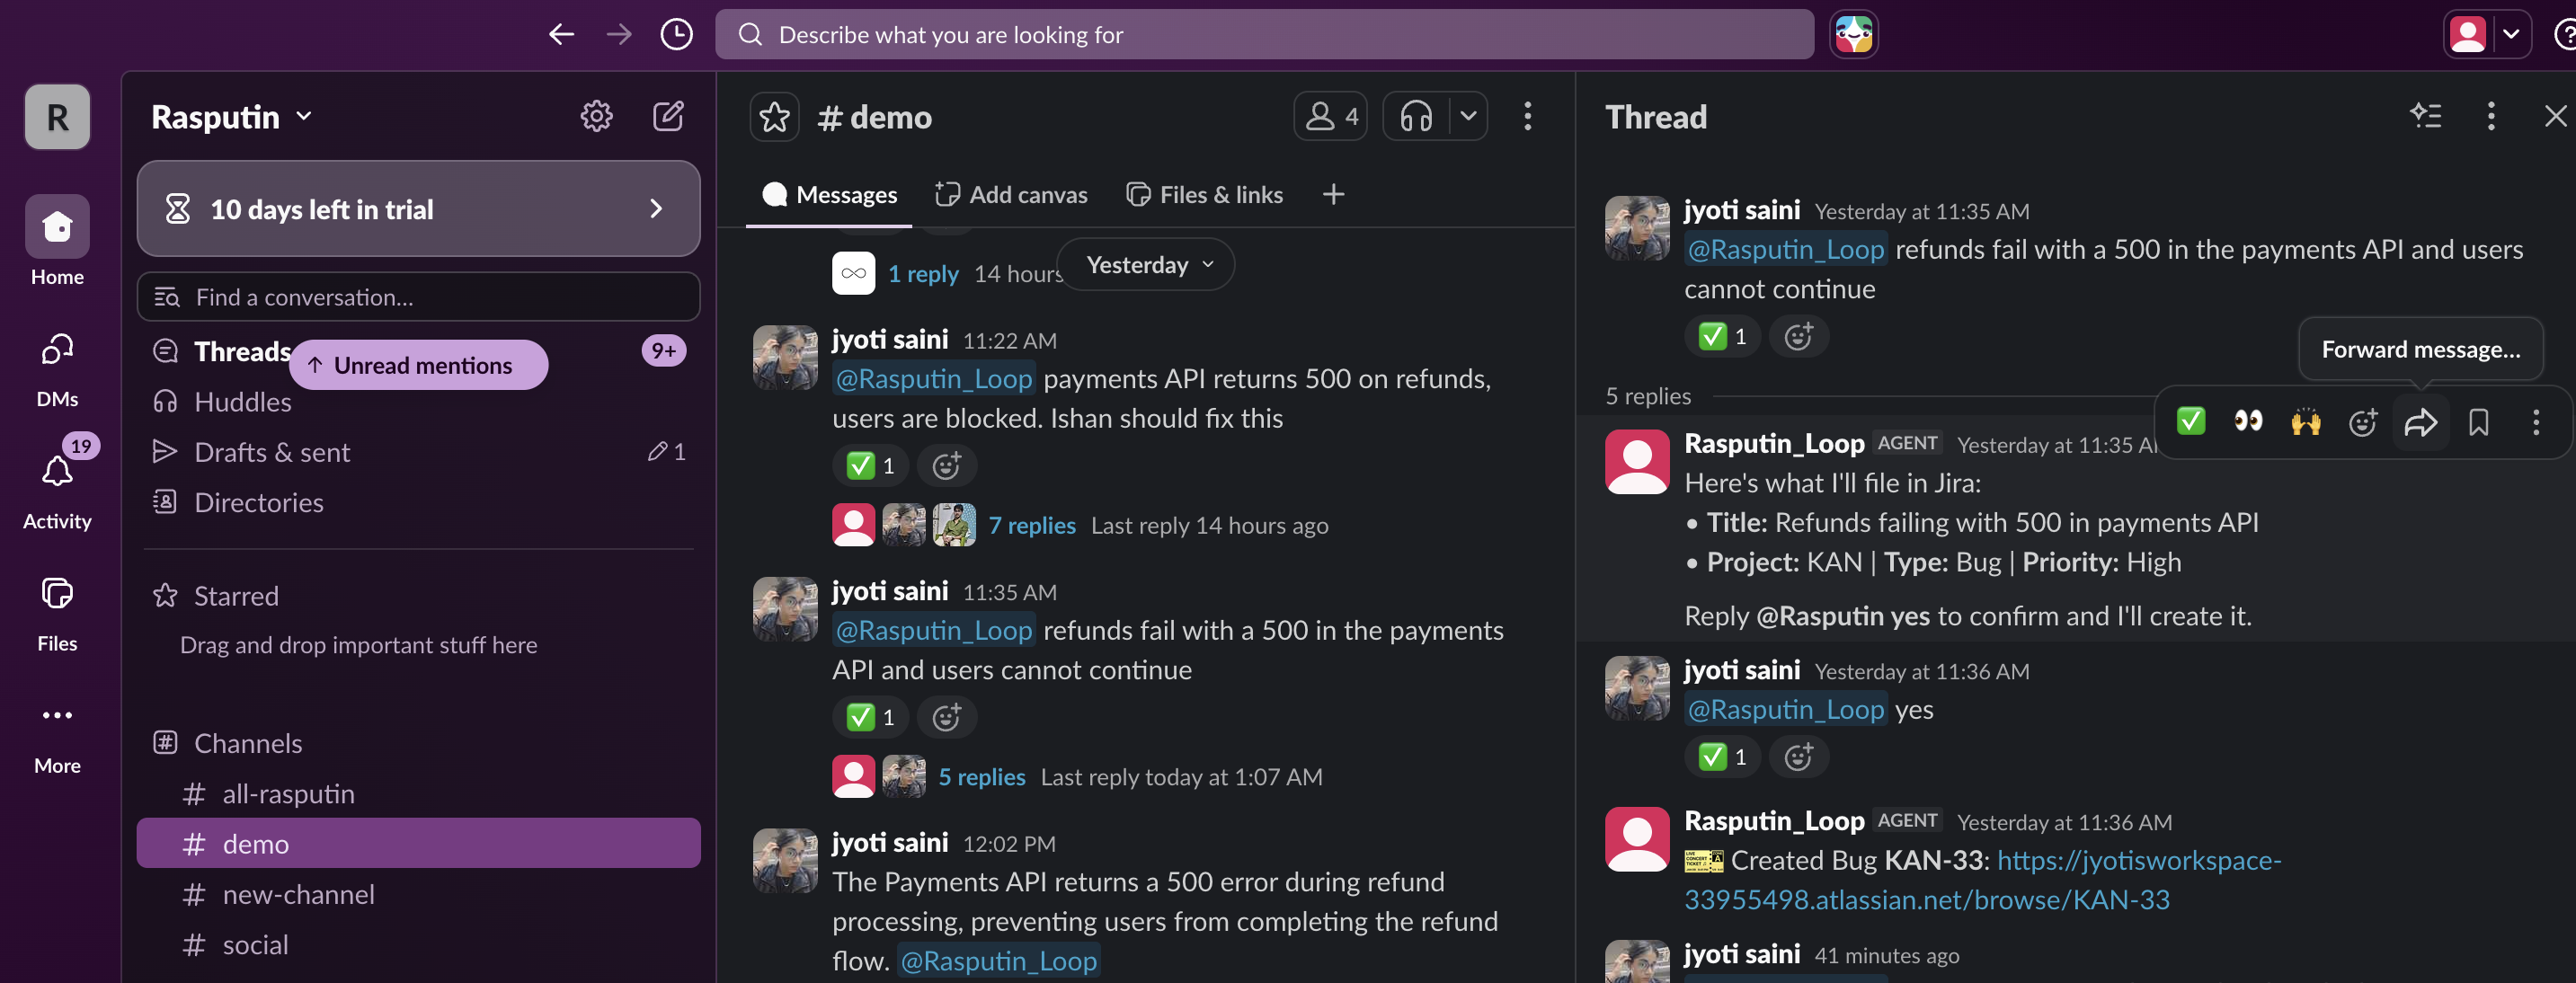
Task: Open the 5 replies thread
Action: pyautogui.click(x=982, y=777)
